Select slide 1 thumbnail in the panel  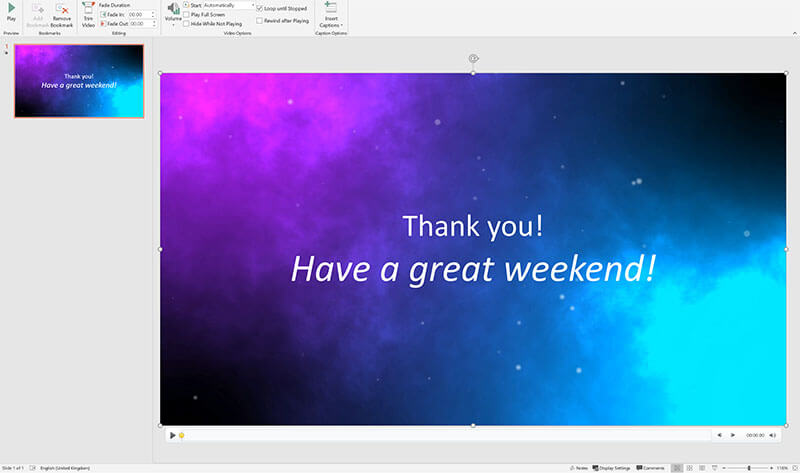tap(79, 81)
